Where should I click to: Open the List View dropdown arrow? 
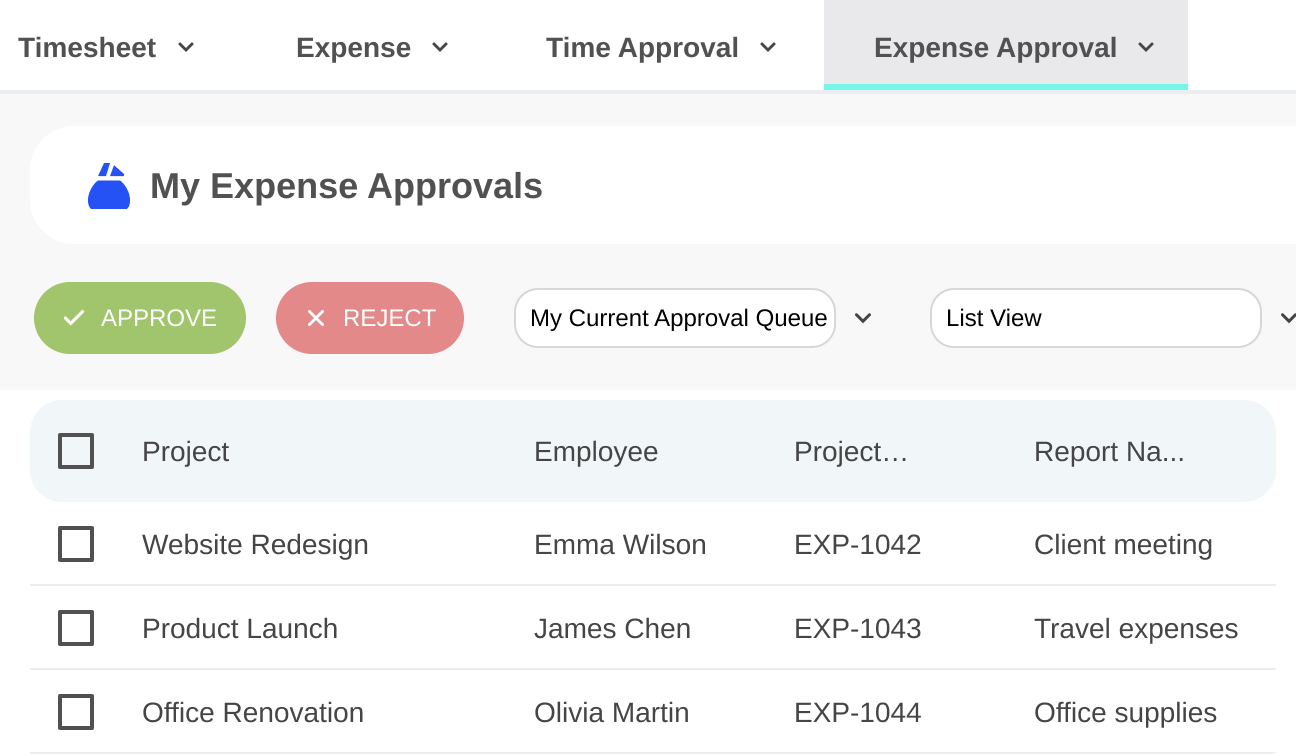tap(1287, 318)
